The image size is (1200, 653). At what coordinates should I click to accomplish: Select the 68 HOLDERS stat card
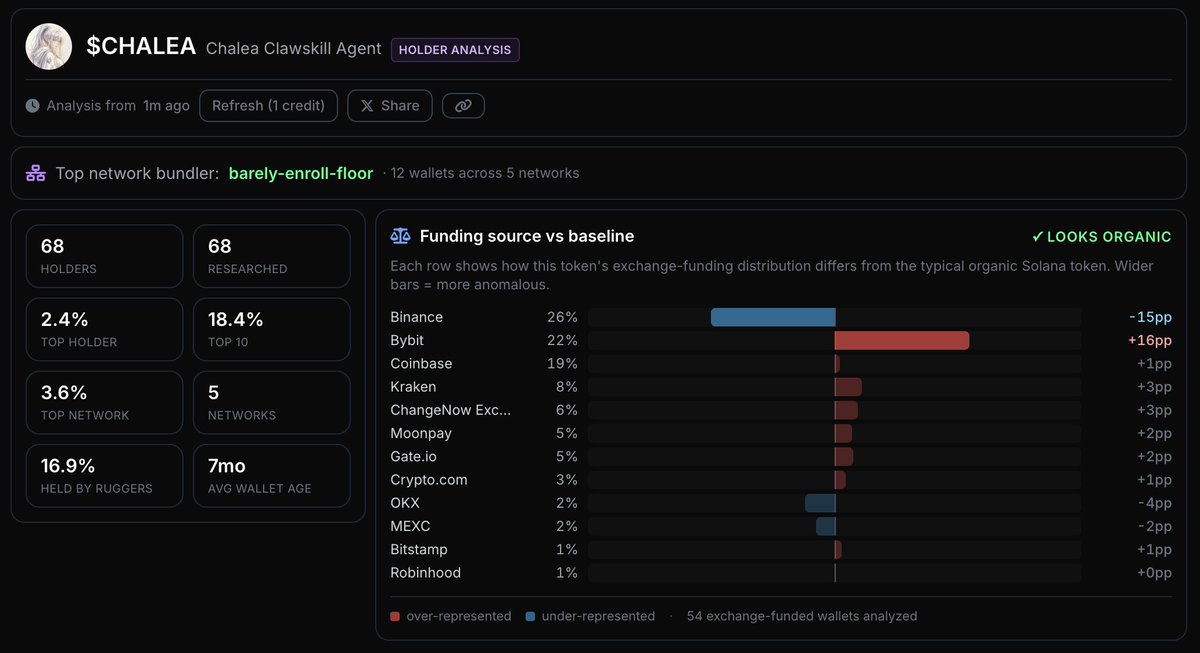(105, 256)
